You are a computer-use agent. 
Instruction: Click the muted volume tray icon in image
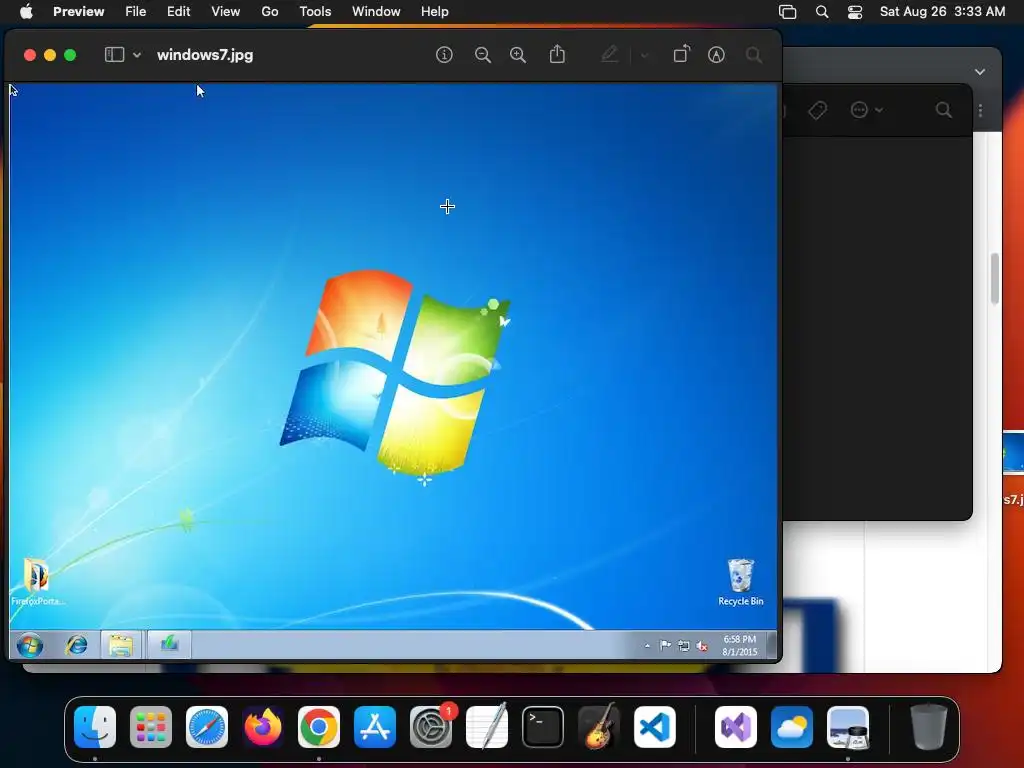[702, 646]
